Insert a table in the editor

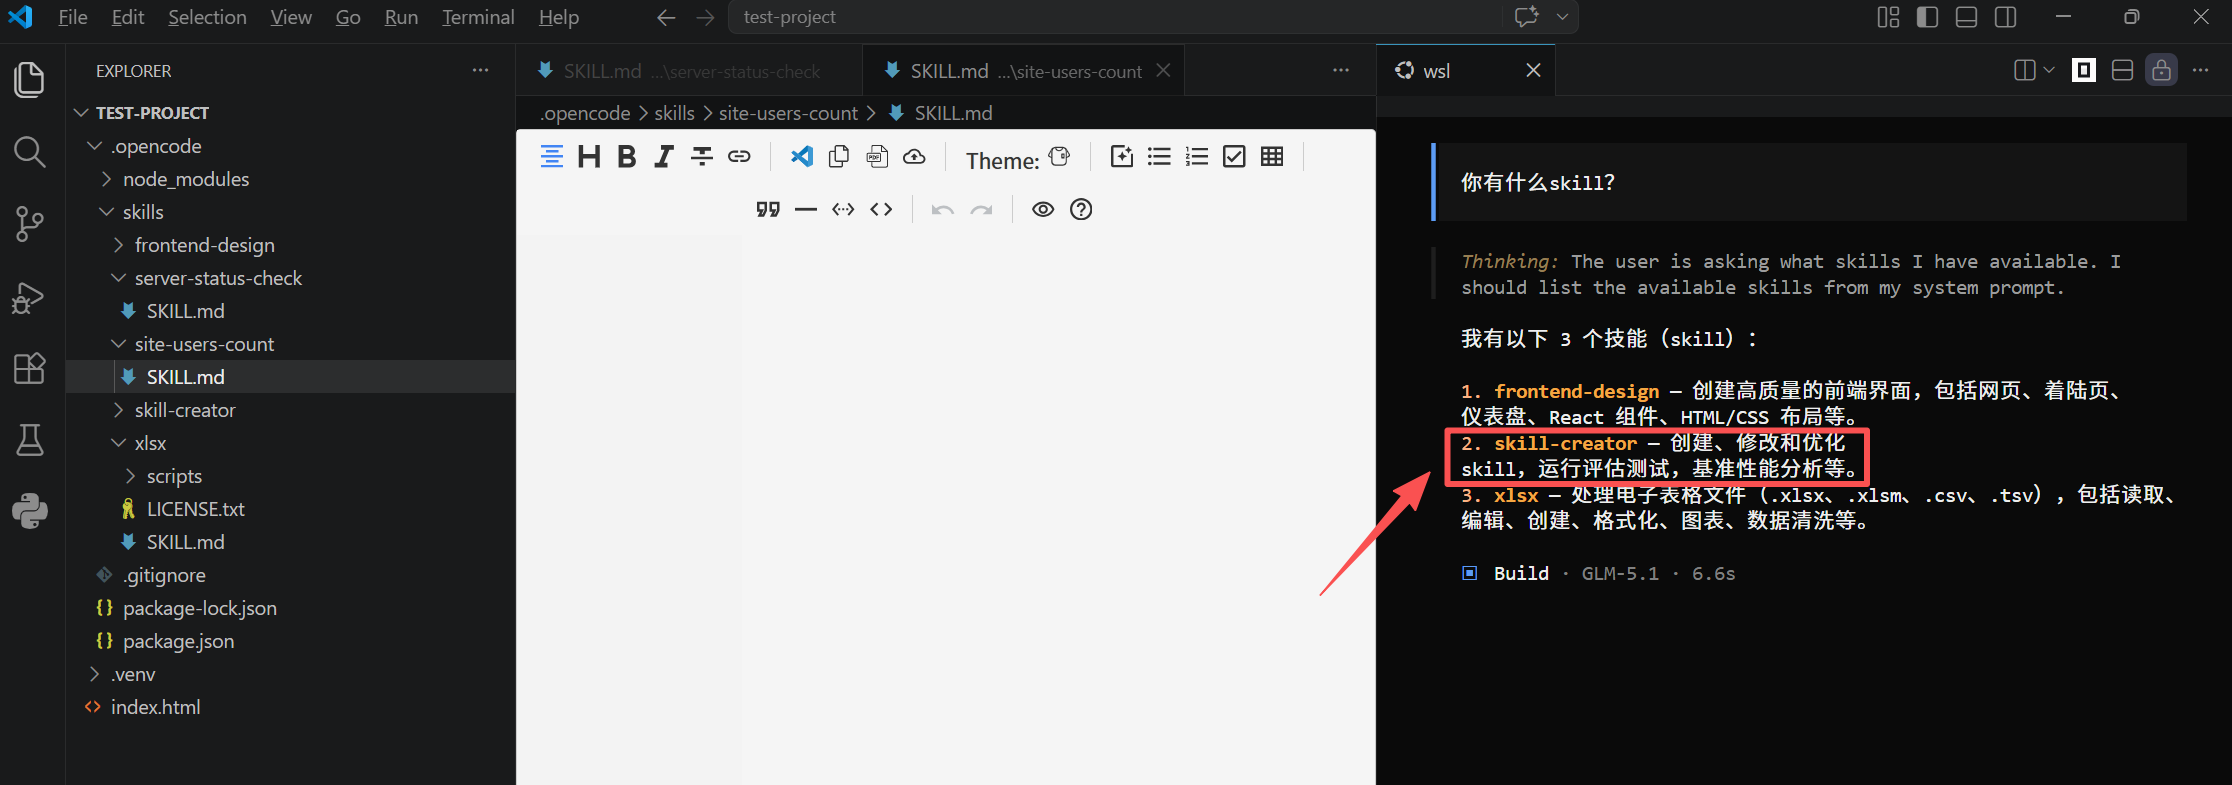(x=1272, y=156)
